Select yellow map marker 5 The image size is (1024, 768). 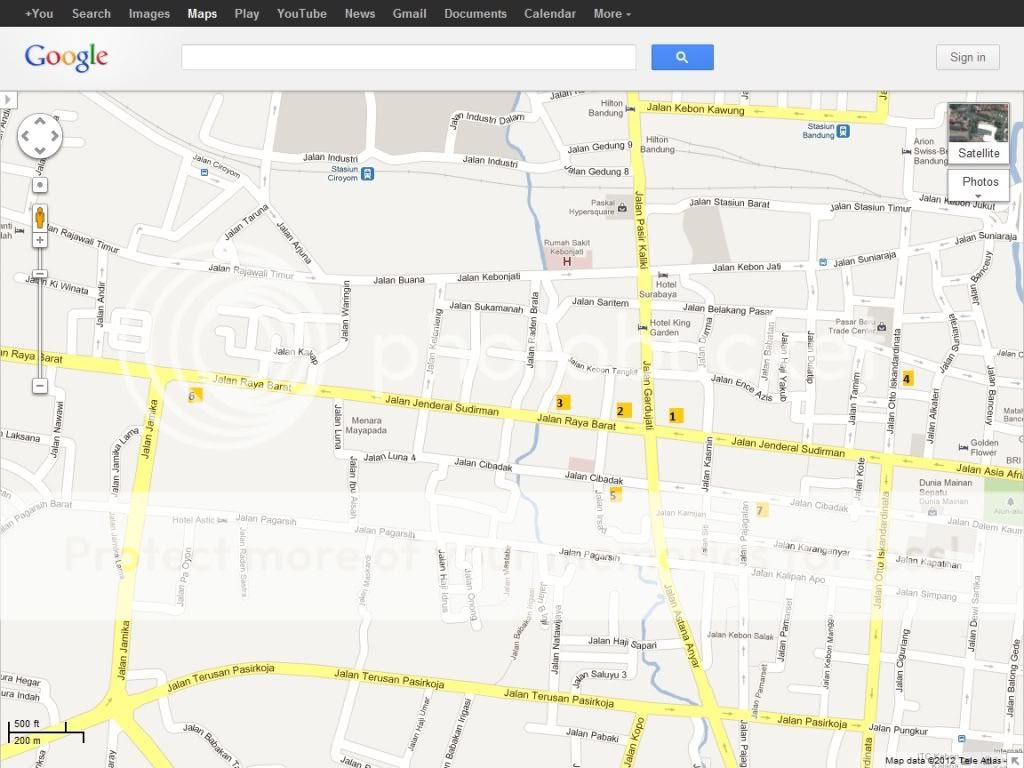coord(615,495)
